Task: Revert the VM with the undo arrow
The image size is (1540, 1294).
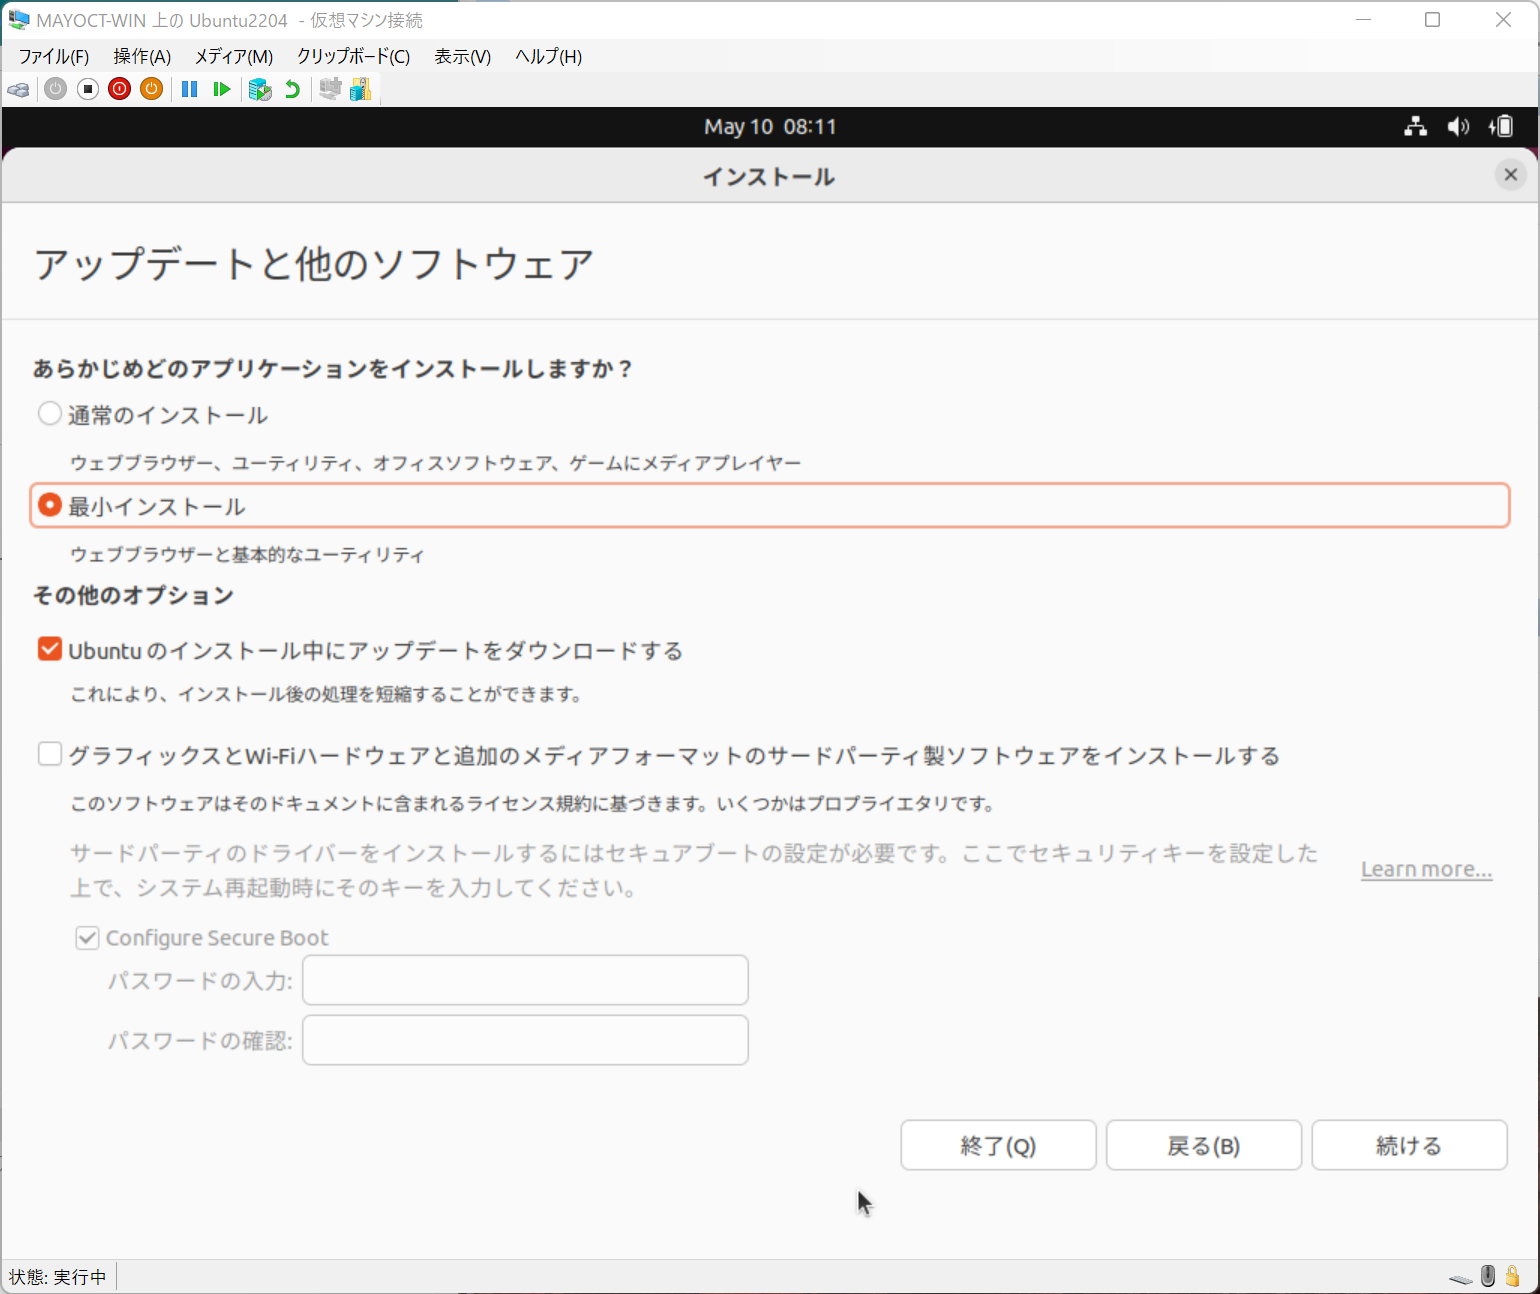Action: (291, 89)
